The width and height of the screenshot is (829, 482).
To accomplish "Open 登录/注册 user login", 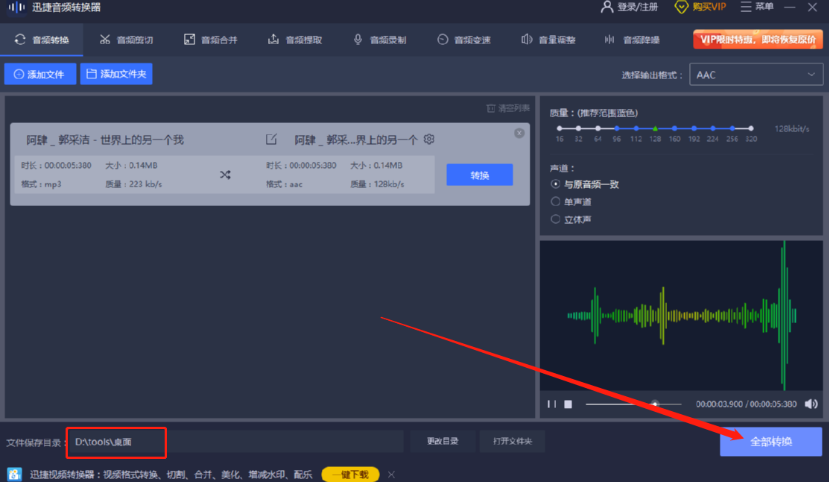I will 629,7.
